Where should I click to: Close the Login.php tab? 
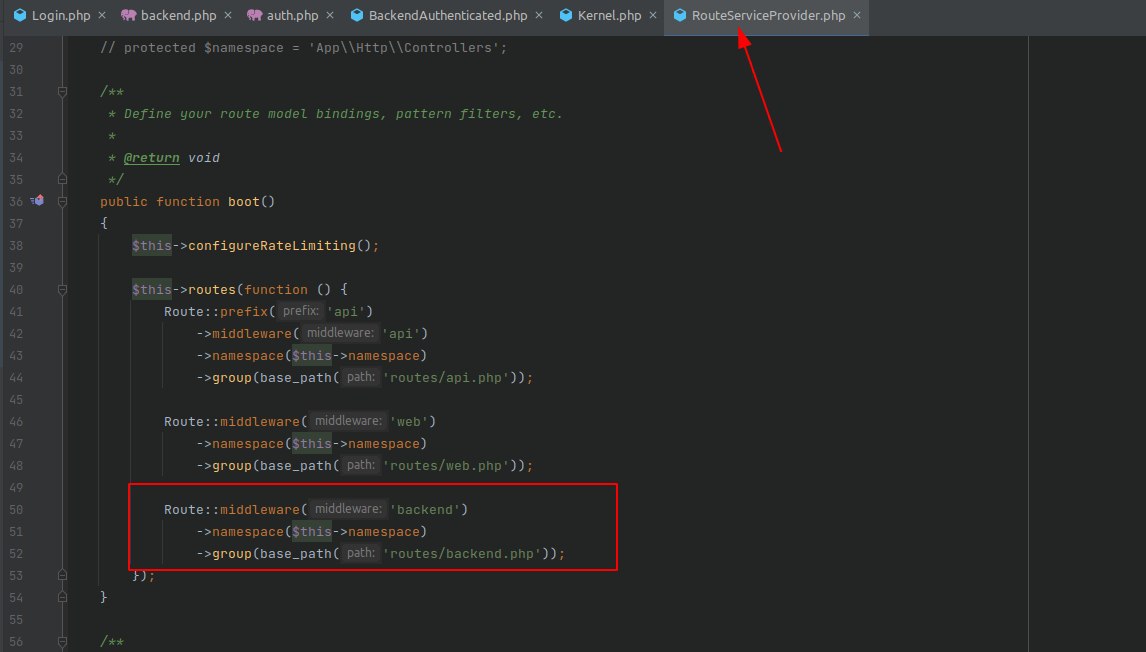102,15
